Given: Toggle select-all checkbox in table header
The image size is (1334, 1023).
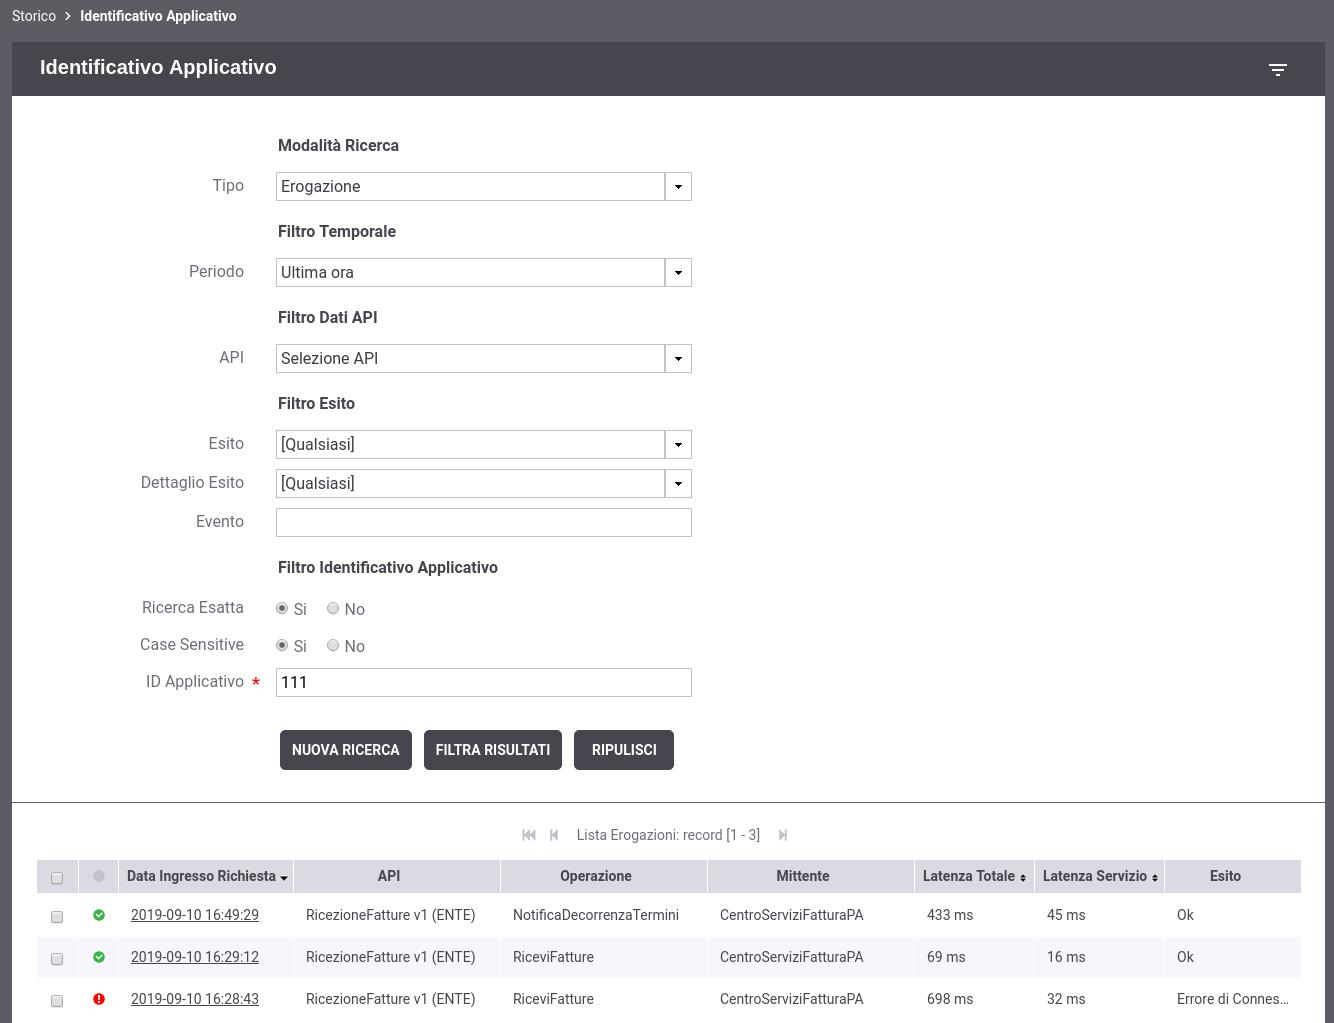Looking at the screenshot, I should (57, 877).
